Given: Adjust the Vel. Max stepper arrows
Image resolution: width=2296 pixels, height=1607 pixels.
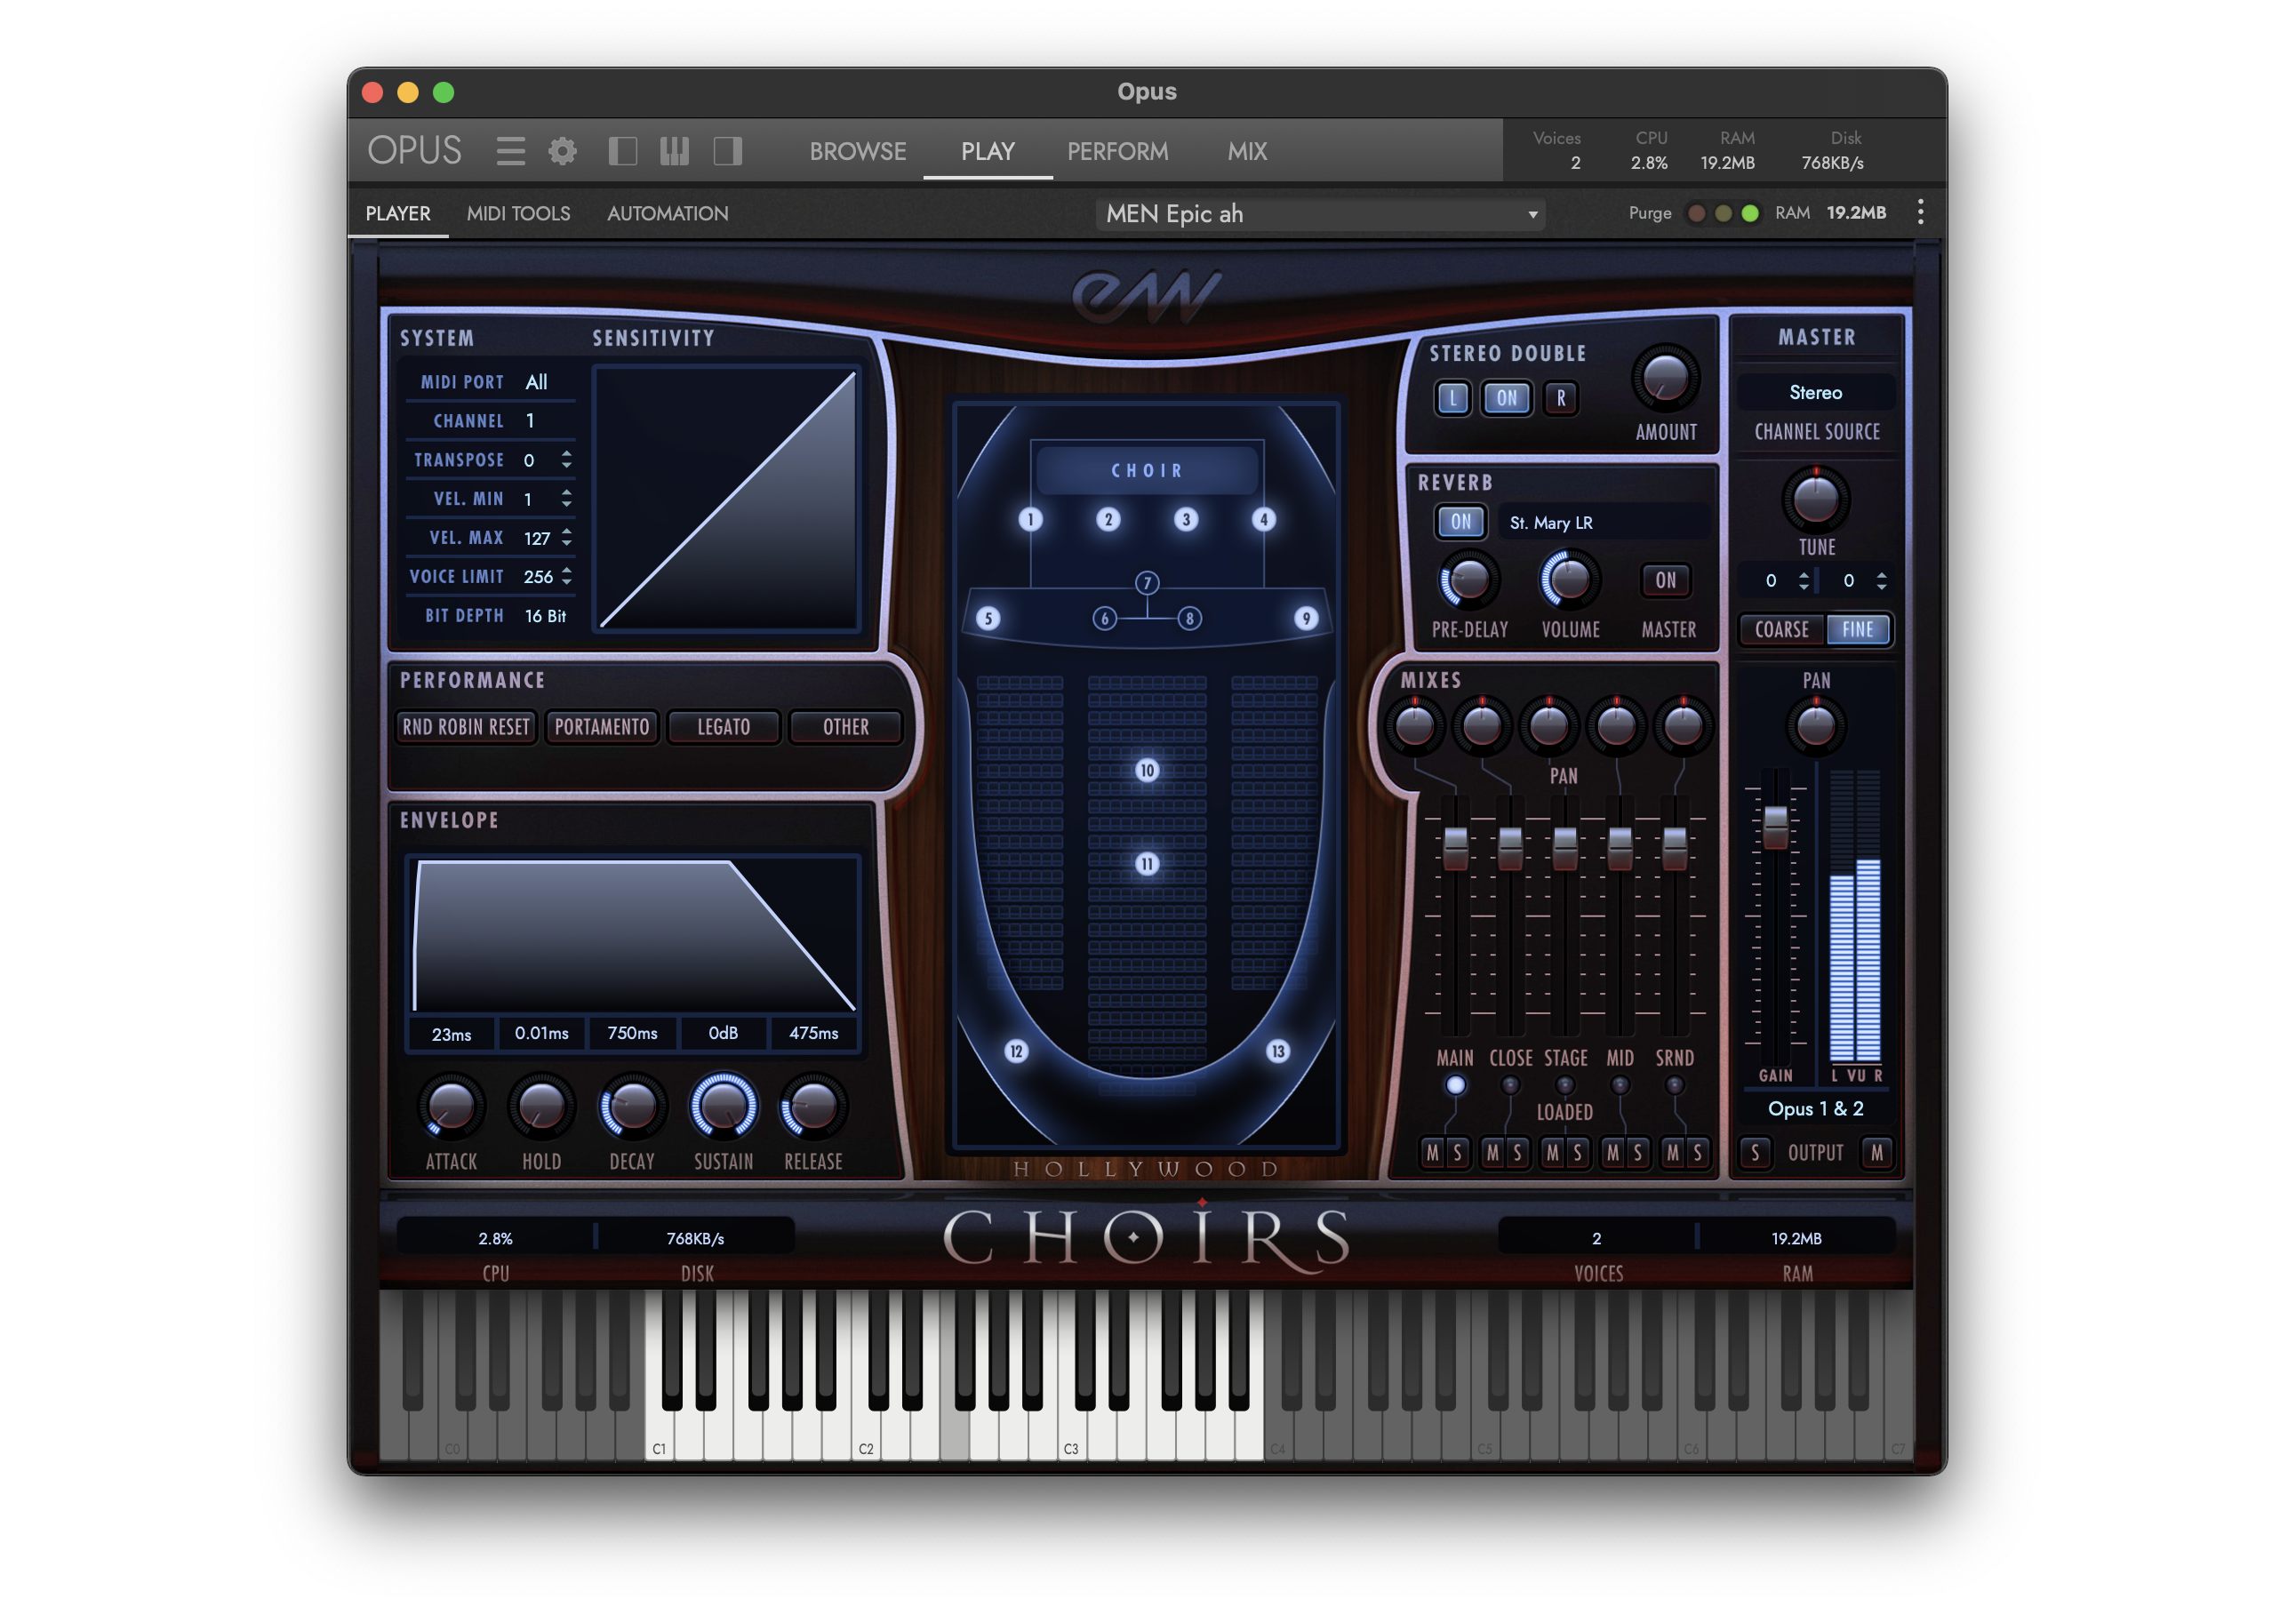Looking at the screenshot, I should pyautogui.click(x=567, y=537).
